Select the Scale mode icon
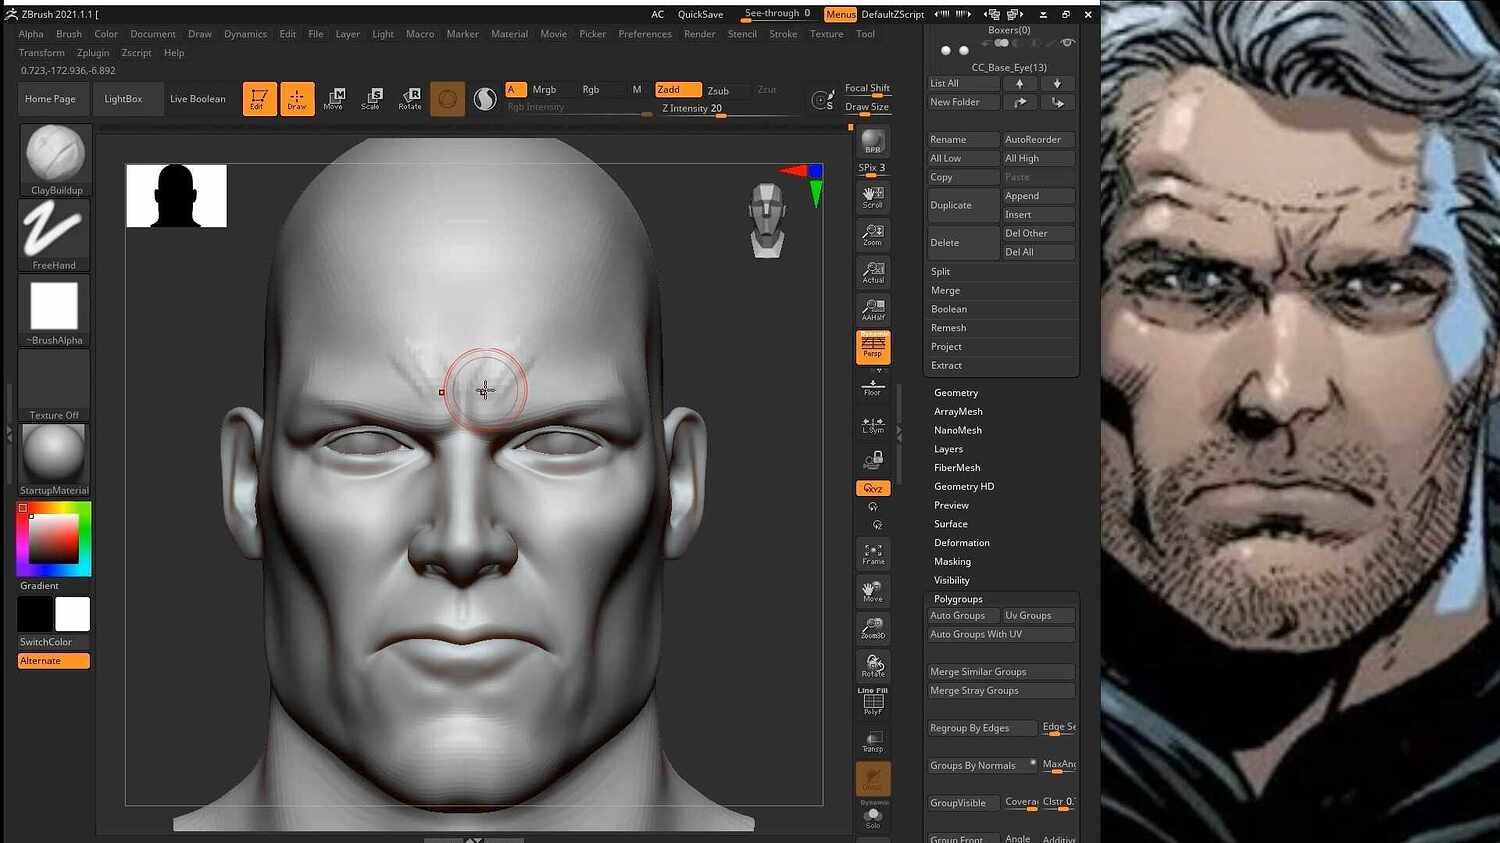This screenshot has width=1500, height=843. click(x=372, y=98)
